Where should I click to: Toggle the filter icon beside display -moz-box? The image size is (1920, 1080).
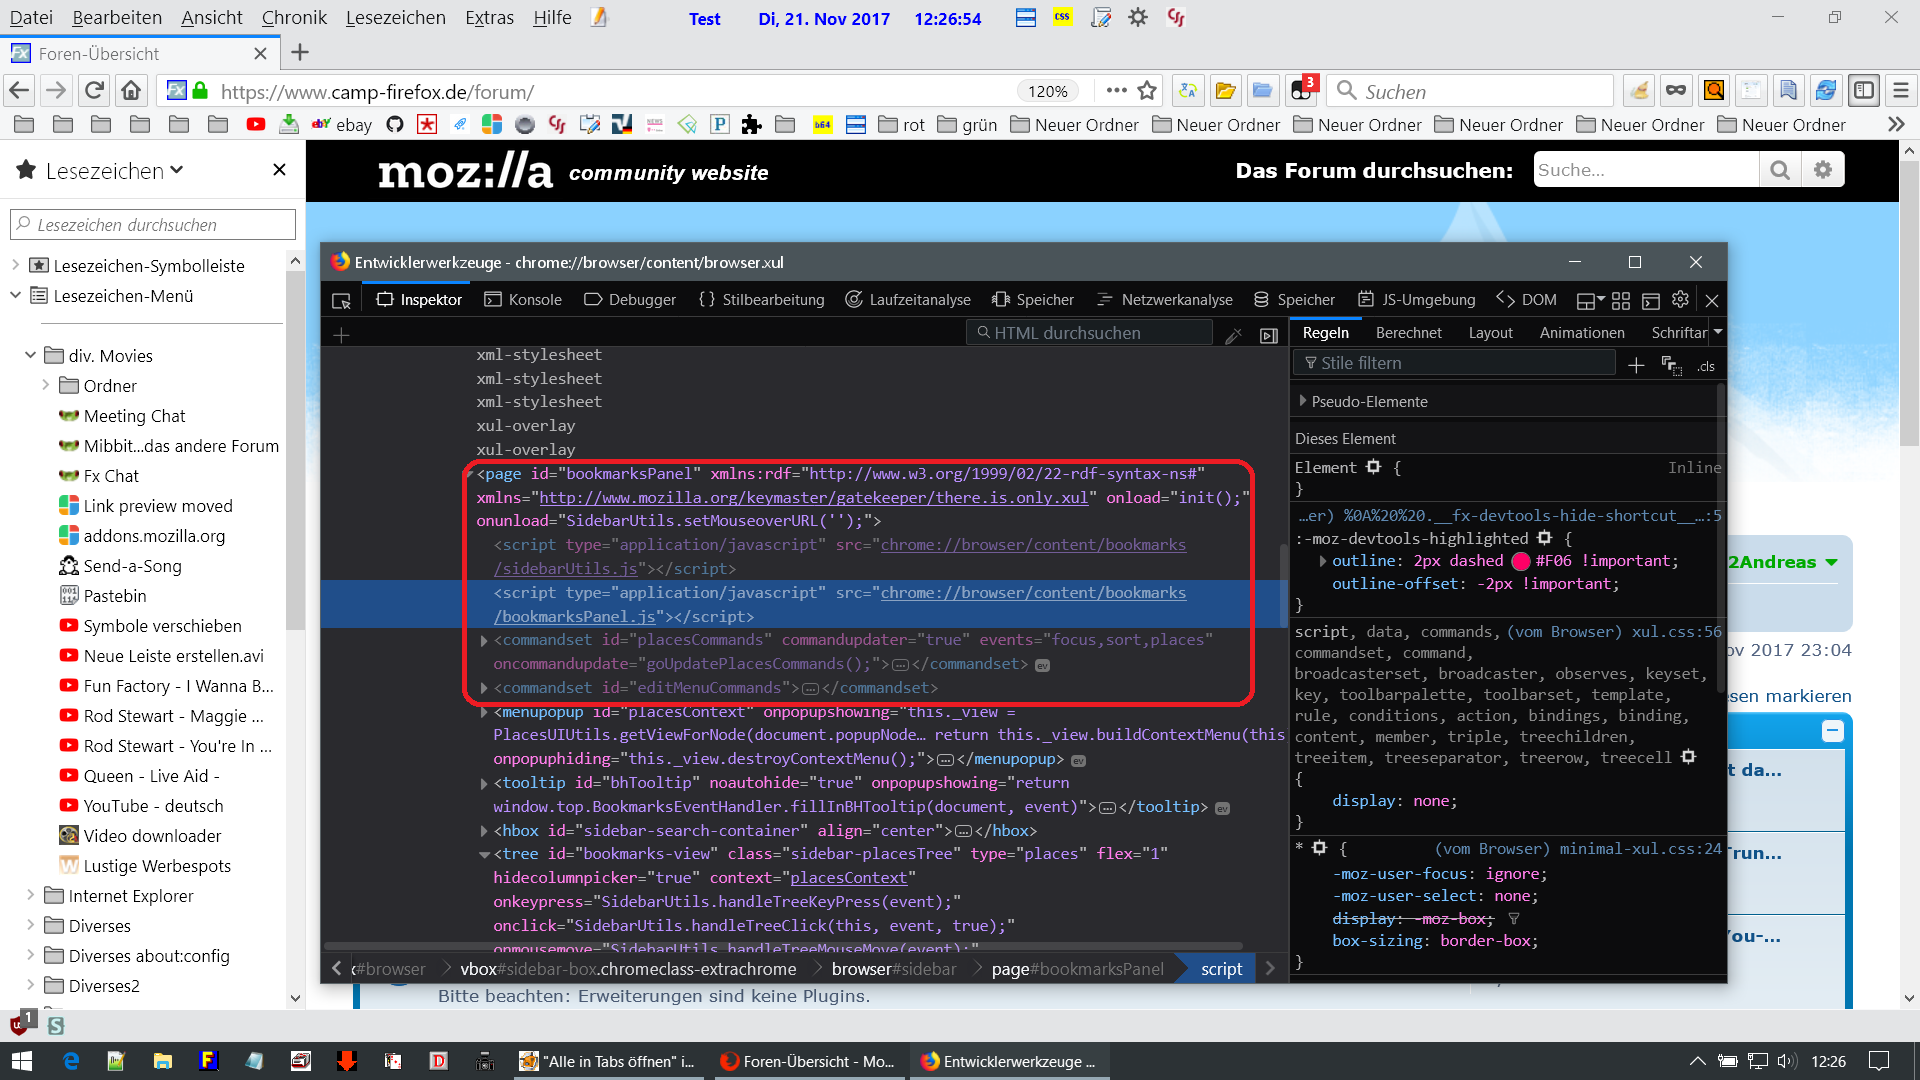click(x=1514, y=918)
